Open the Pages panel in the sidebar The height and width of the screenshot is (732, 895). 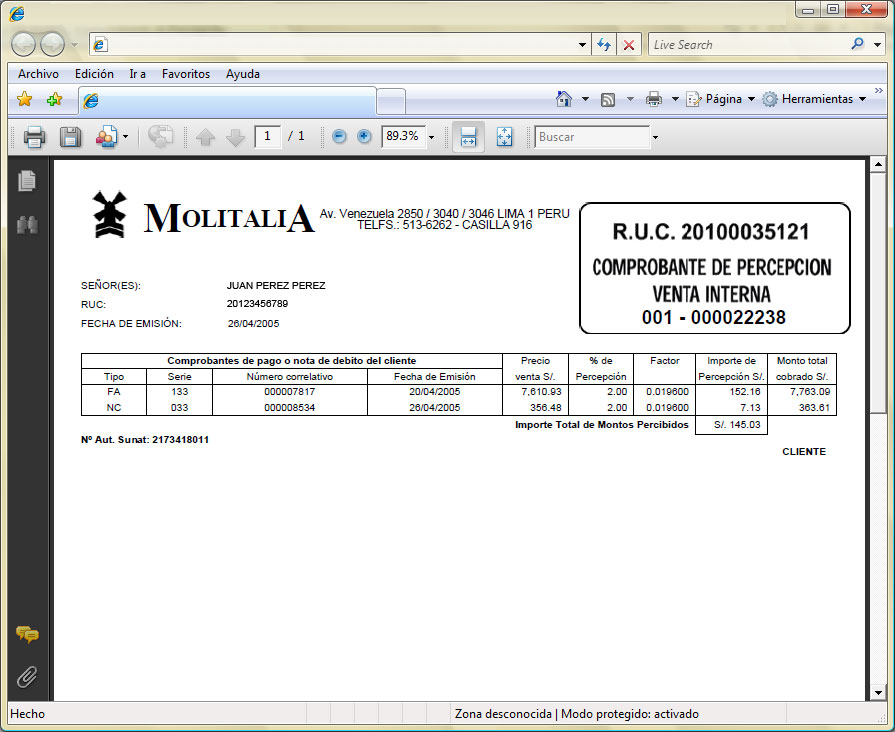coord(27,181)
